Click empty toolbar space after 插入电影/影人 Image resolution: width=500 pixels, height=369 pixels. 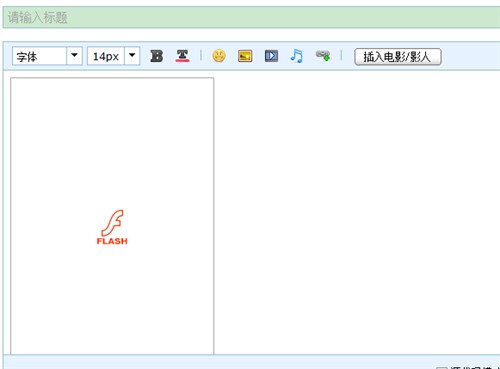[x=471, y=56]
